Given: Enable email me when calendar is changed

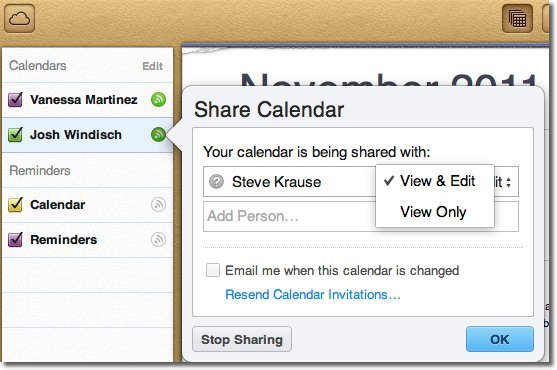Looking at the screenshot, I should point(213,270).
